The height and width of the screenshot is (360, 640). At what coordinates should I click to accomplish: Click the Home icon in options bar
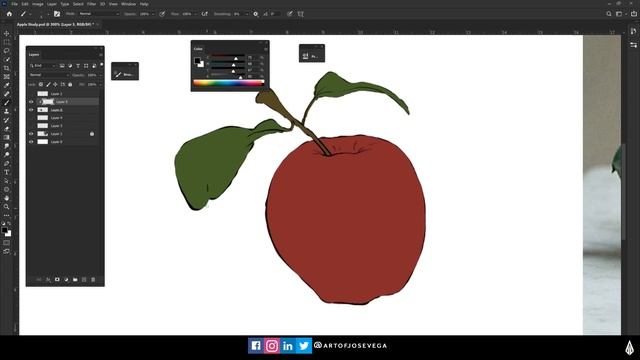tap(9, 14)
